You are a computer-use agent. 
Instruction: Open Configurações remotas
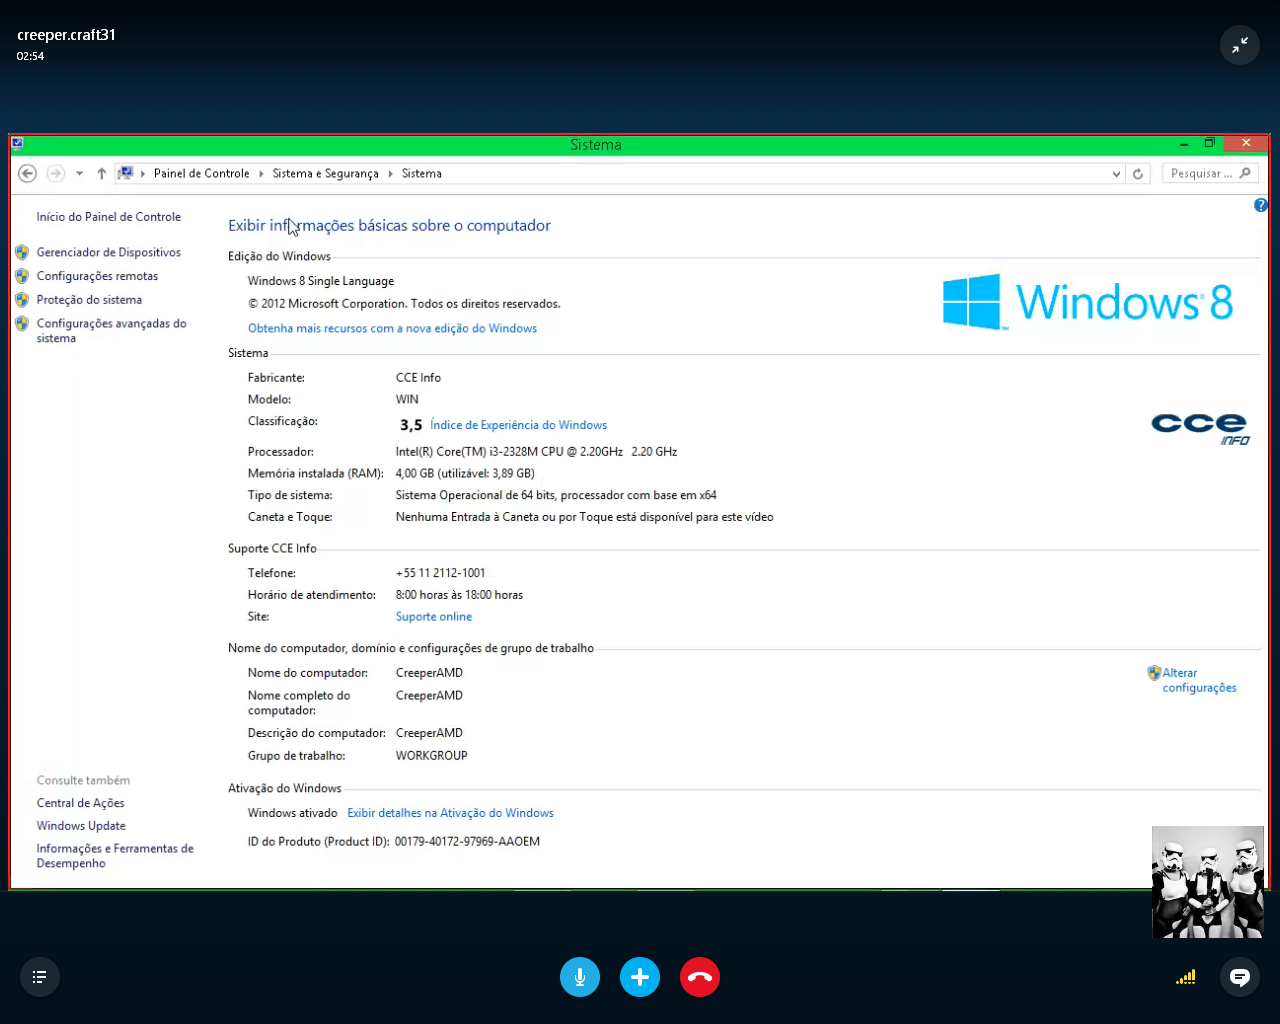pyautogui.click(x=97, y=276)
